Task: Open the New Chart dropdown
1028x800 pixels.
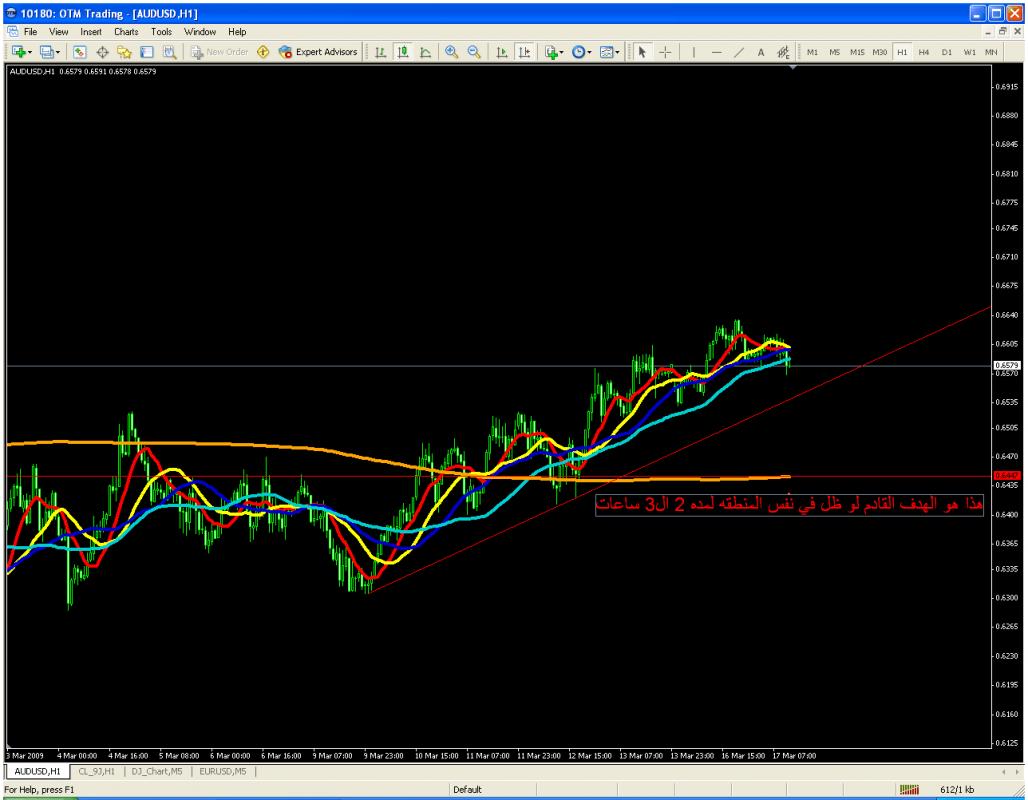Action: (x=21, y=52)
